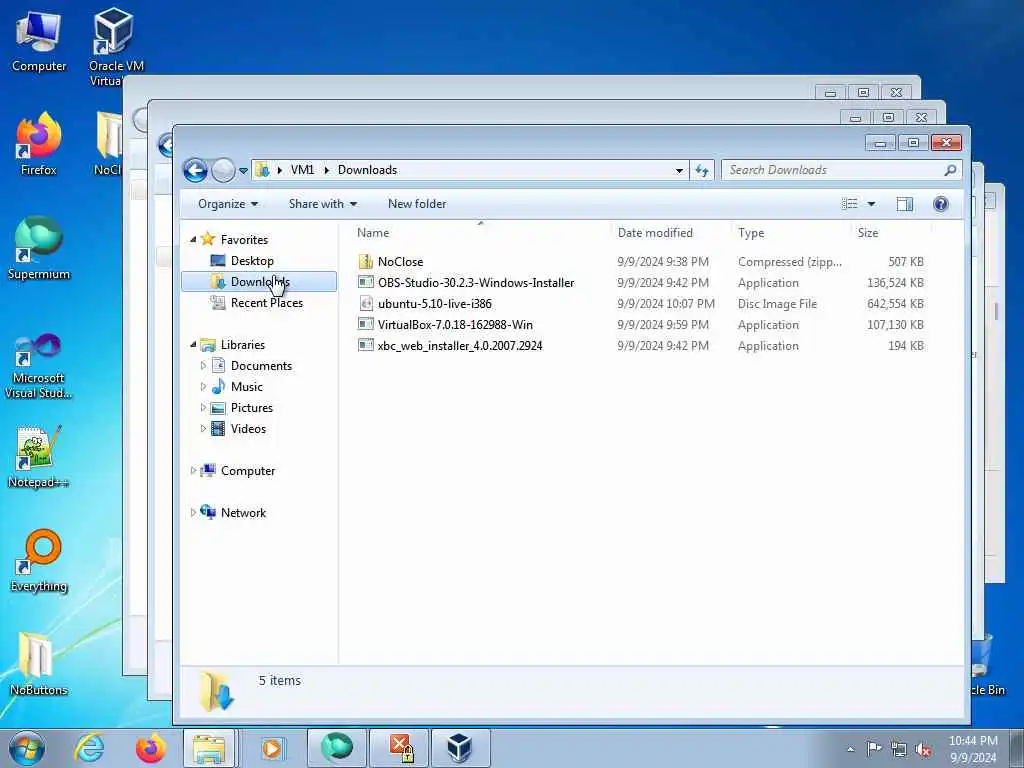
Task: Open Notepad++ desktop shortcut
Action: [39, 457]
